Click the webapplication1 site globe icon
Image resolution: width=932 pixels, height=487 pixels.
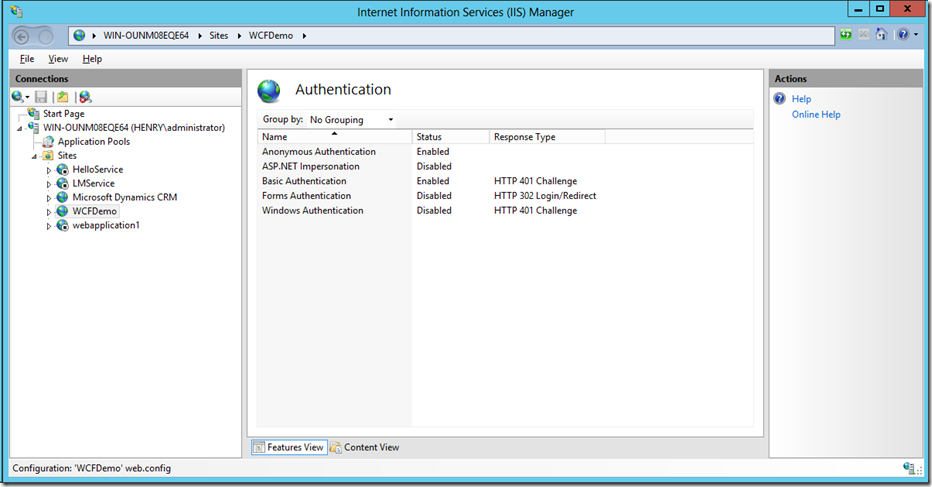(62, 225)
